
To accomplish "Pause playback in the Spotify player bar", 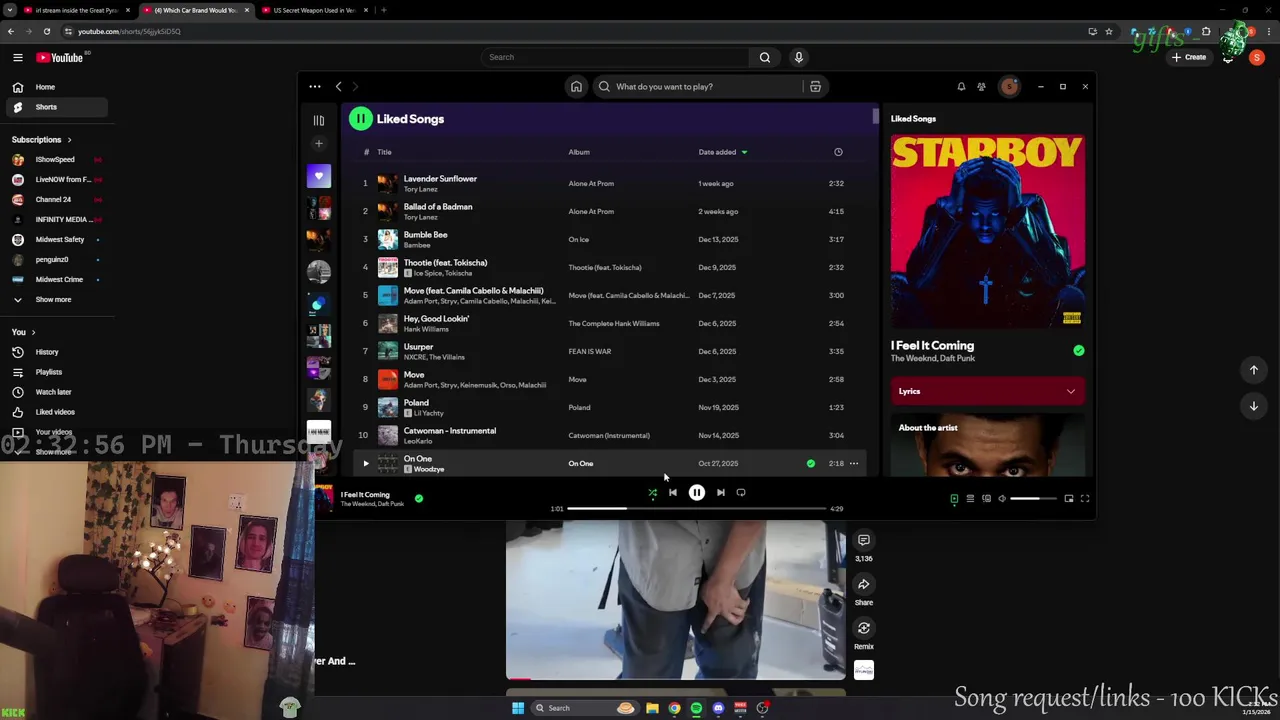I will [696, 492].
